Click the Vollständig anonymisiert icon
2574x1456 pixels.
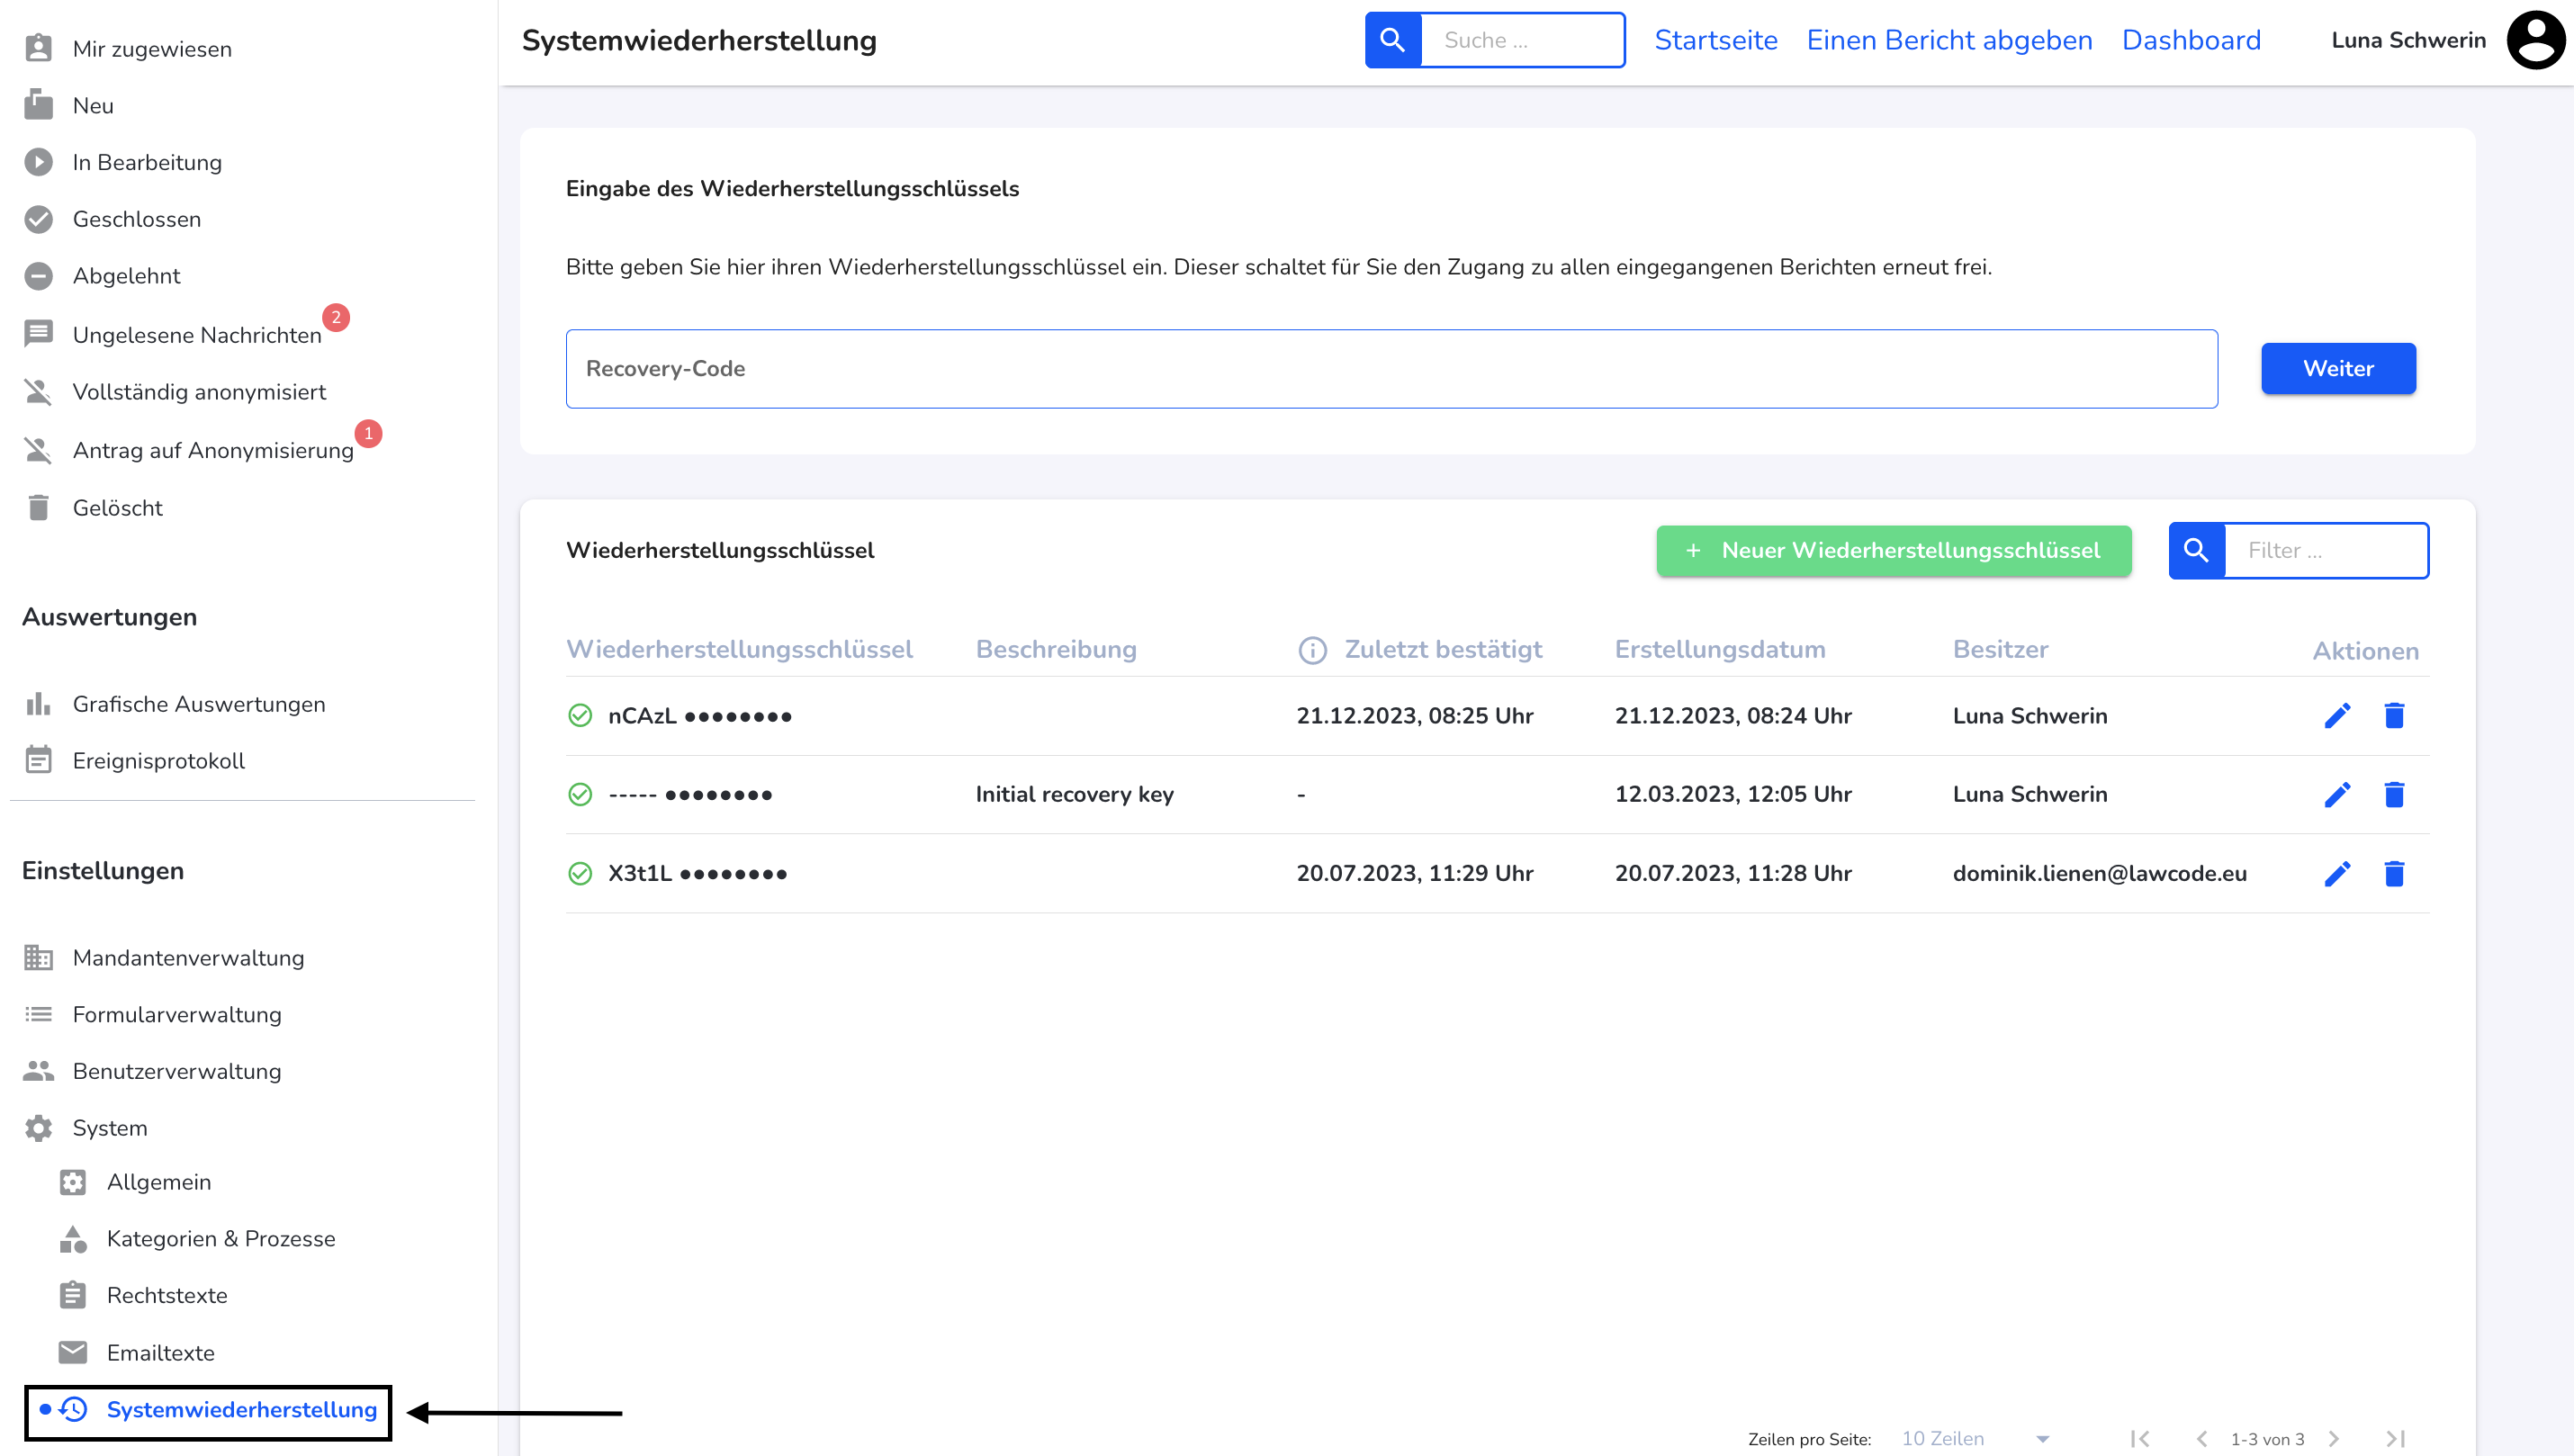pos(38,392)
